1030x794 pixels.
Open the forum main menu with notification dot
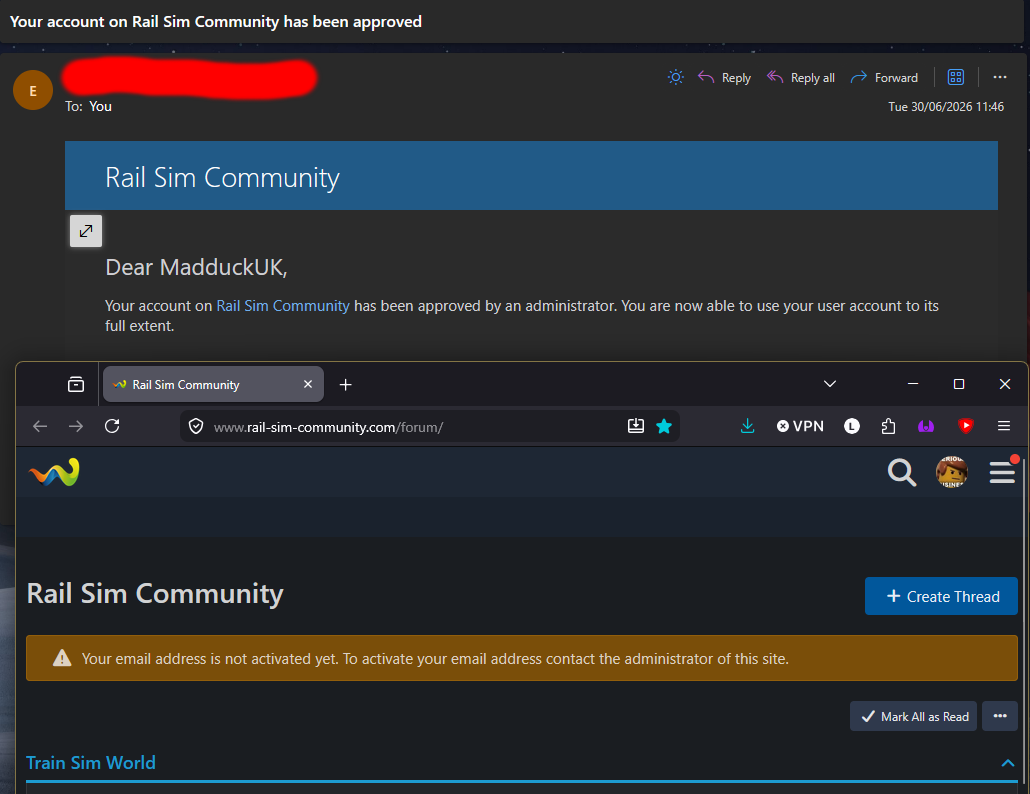pyautogui.click(x=1002, y=472)
